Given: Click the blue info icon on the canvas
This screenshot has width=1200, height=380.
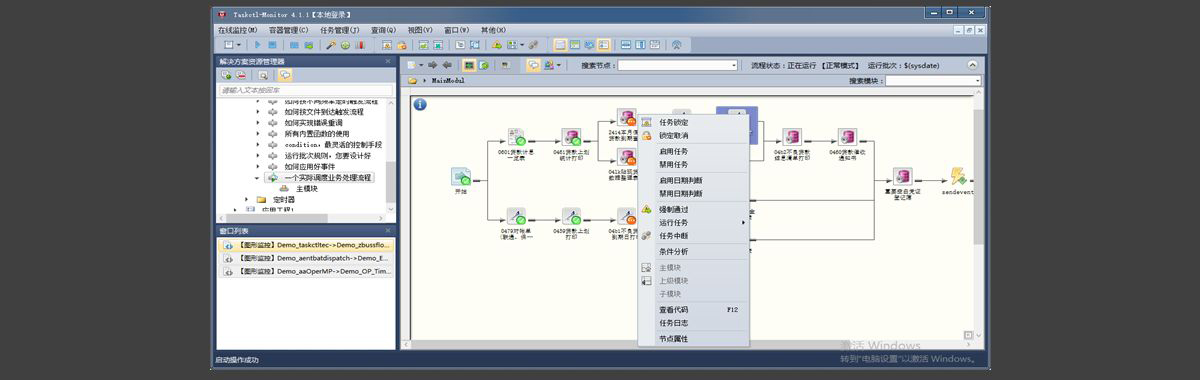Looking at the screenshot, I should click(x=420, y=104).
